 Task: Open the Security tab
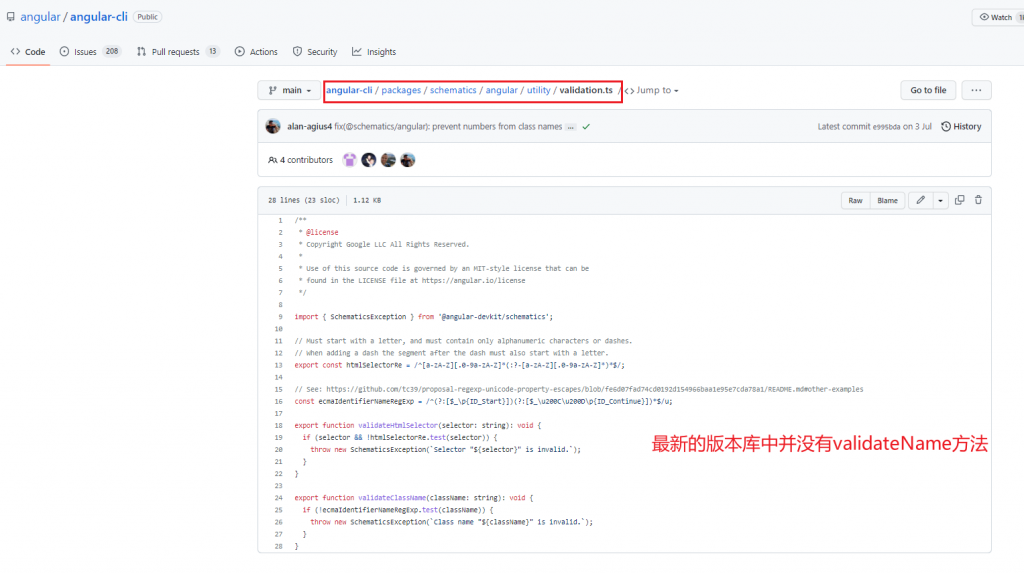(x=315, y=52)
